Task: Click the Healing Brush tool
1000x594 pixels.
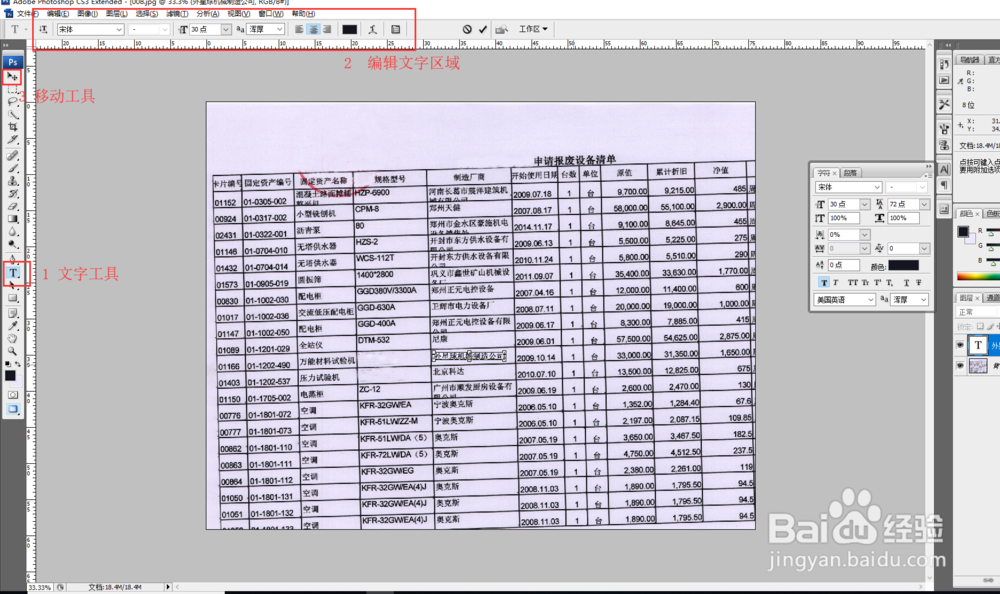Action: coord(12,156)
